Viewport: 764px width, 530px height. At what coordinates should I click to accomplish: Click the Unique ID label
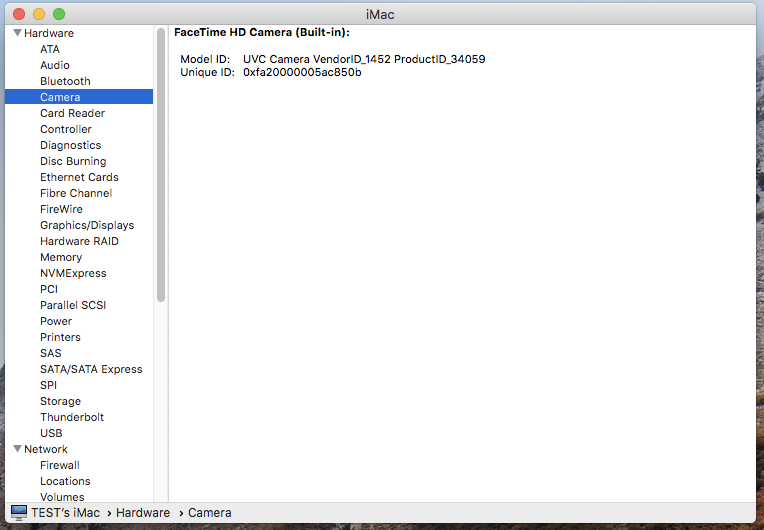click(208, 72)
